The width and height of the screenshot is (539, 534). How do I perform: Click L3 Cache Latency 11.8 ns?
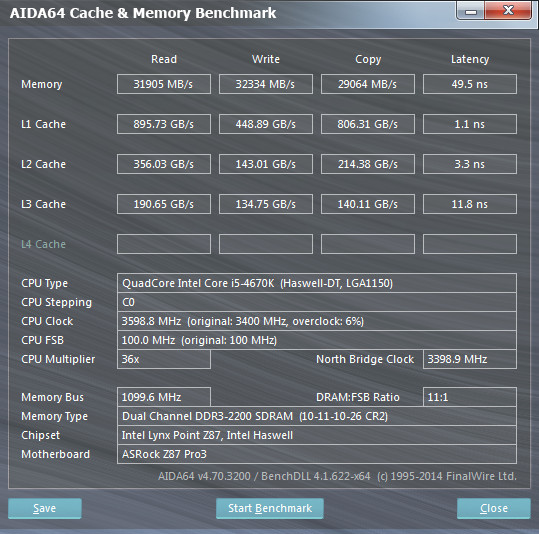point(470,204)
